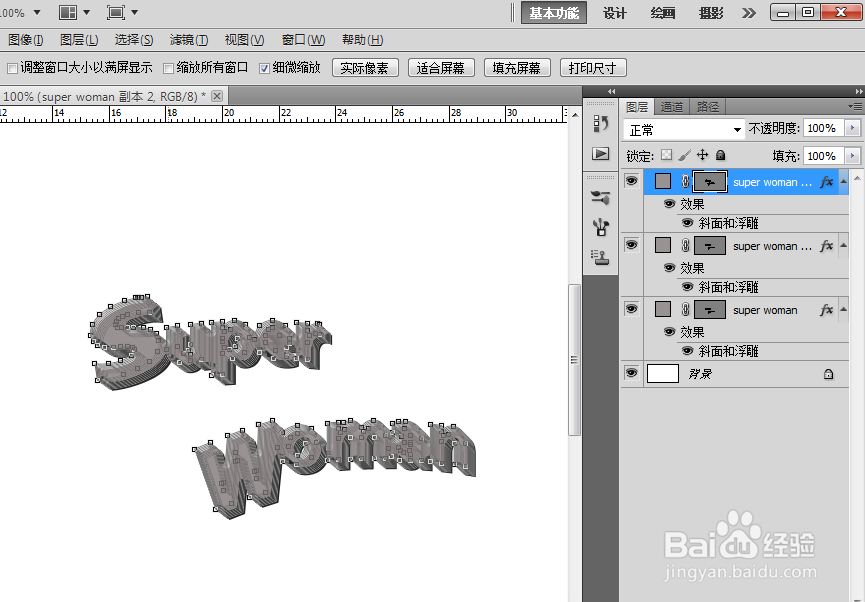
Task: Enable lock all padlock icon
Action: coord(720,155)
